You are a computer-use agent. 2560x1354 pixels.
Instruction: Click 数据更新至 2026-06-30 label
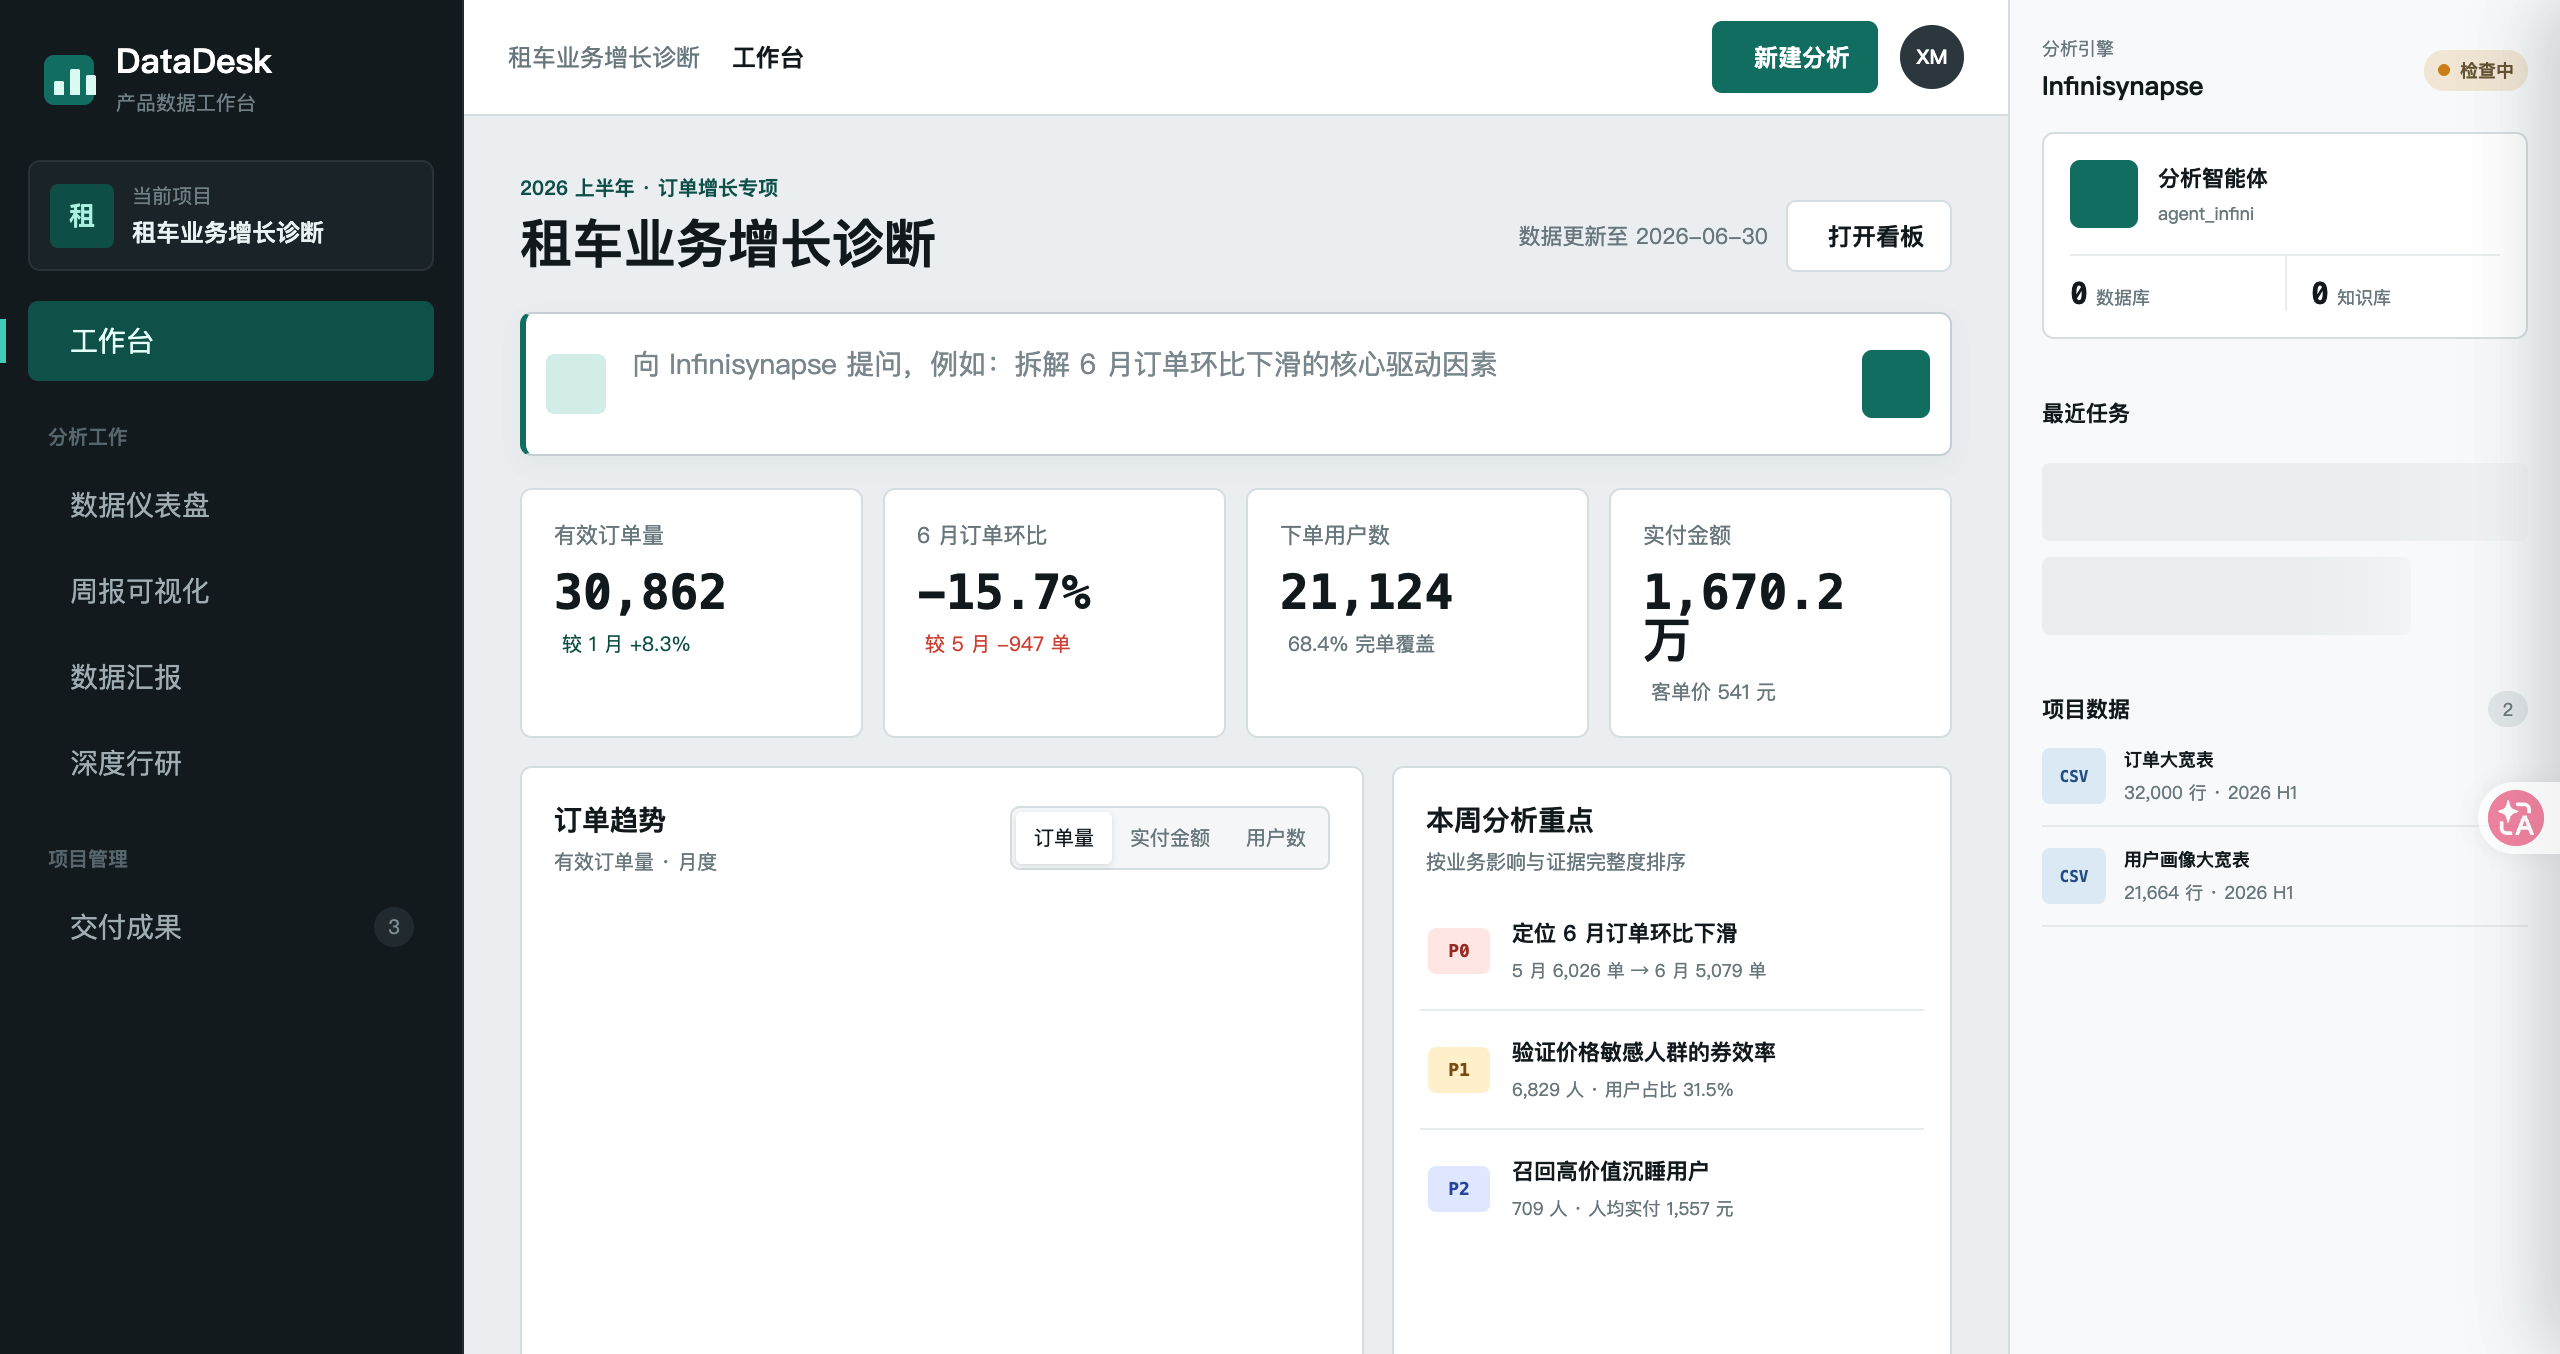(1643, 236)
